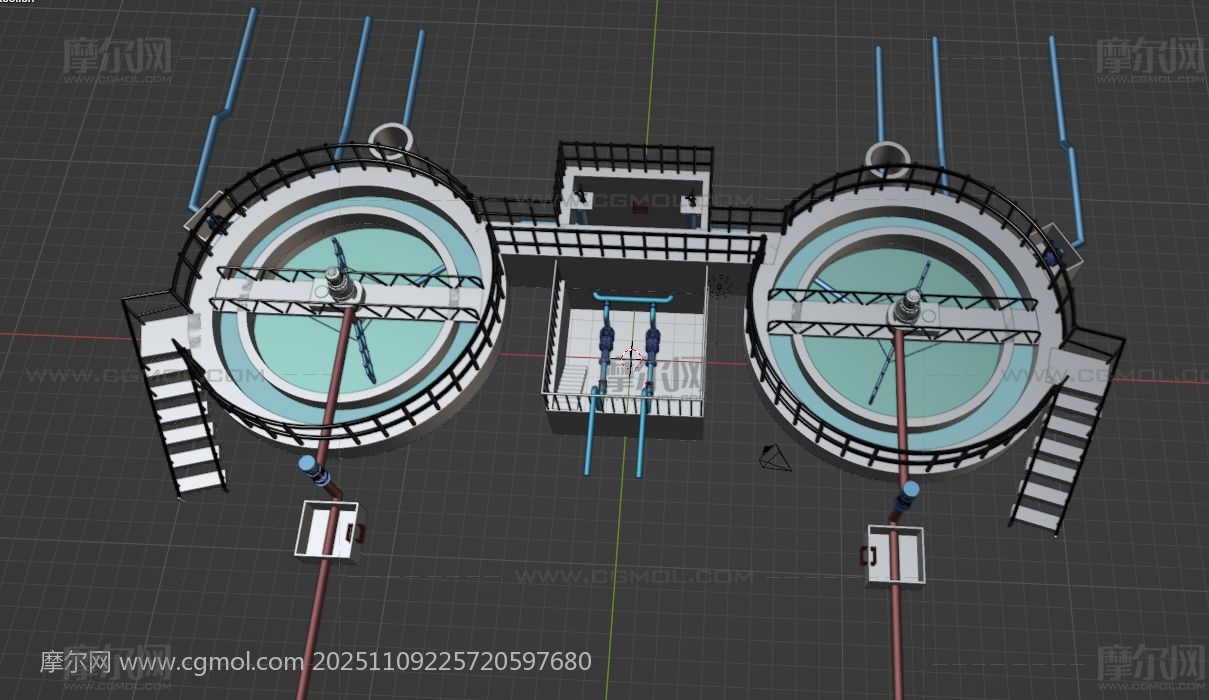Select the right blue valve in the central pit

(x=654, y=345)
